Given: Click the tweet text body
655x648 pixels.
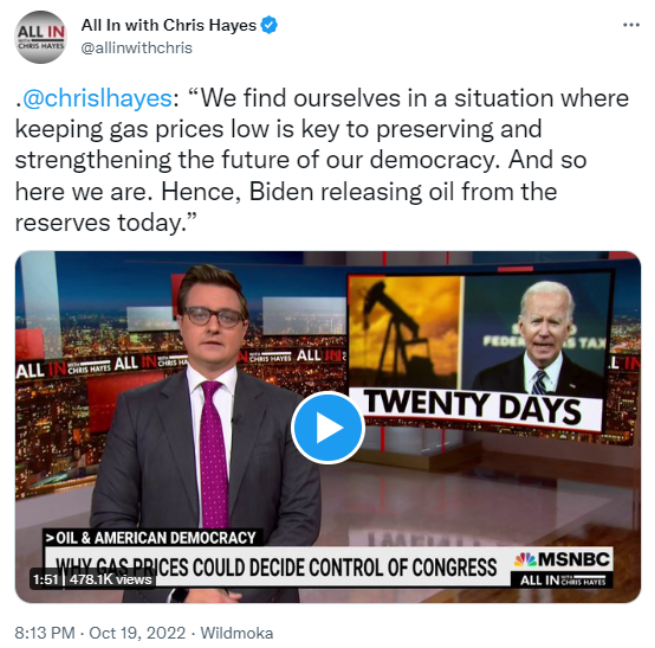Looking at the screenshot, I should tap(322, 160).
